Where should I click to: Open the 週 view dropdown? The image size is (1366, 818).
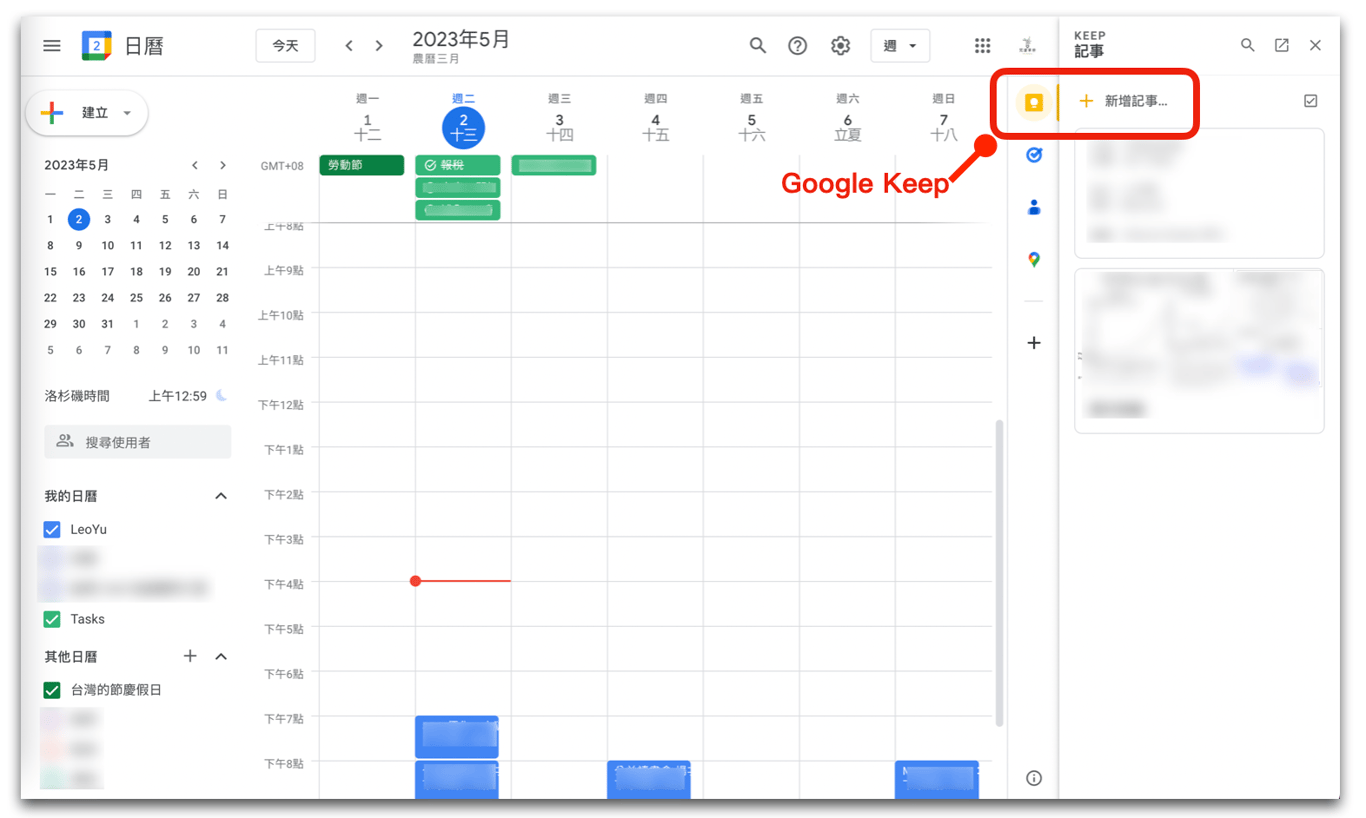click(x=900, y=46)
